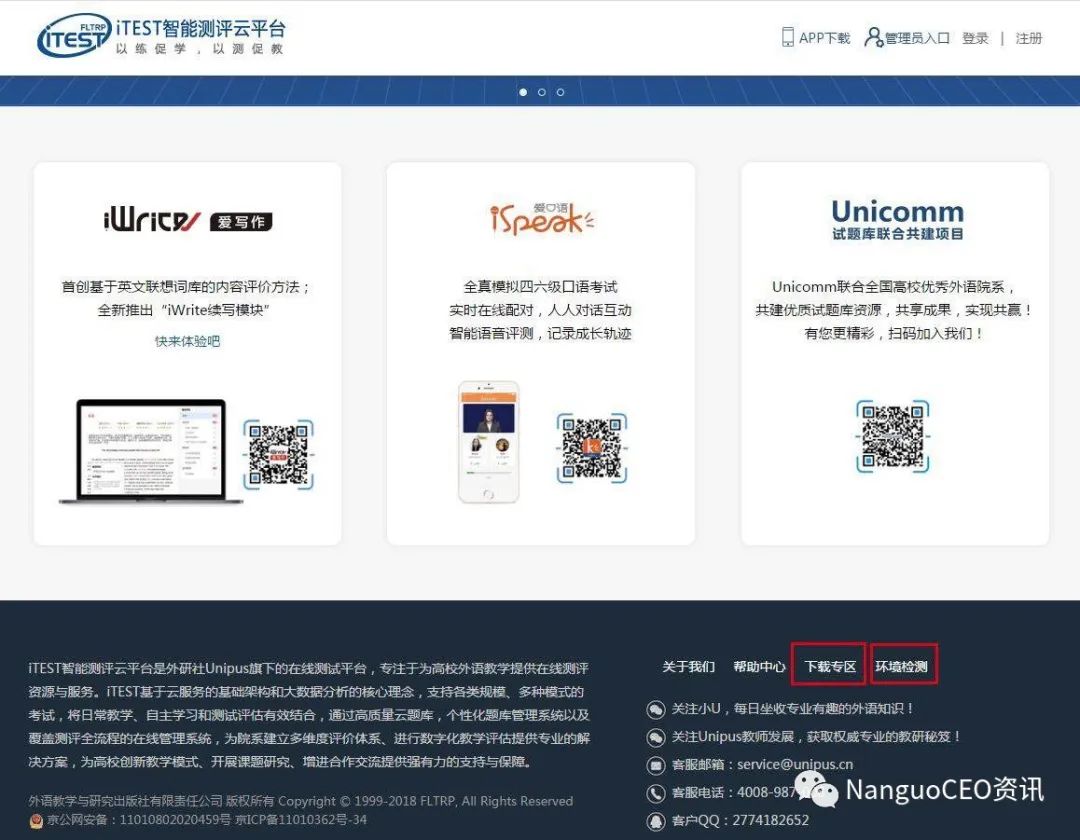This screenshot has height=840, width=1080.
Task: Click 登录 to log in
Action: coord(975,38)
